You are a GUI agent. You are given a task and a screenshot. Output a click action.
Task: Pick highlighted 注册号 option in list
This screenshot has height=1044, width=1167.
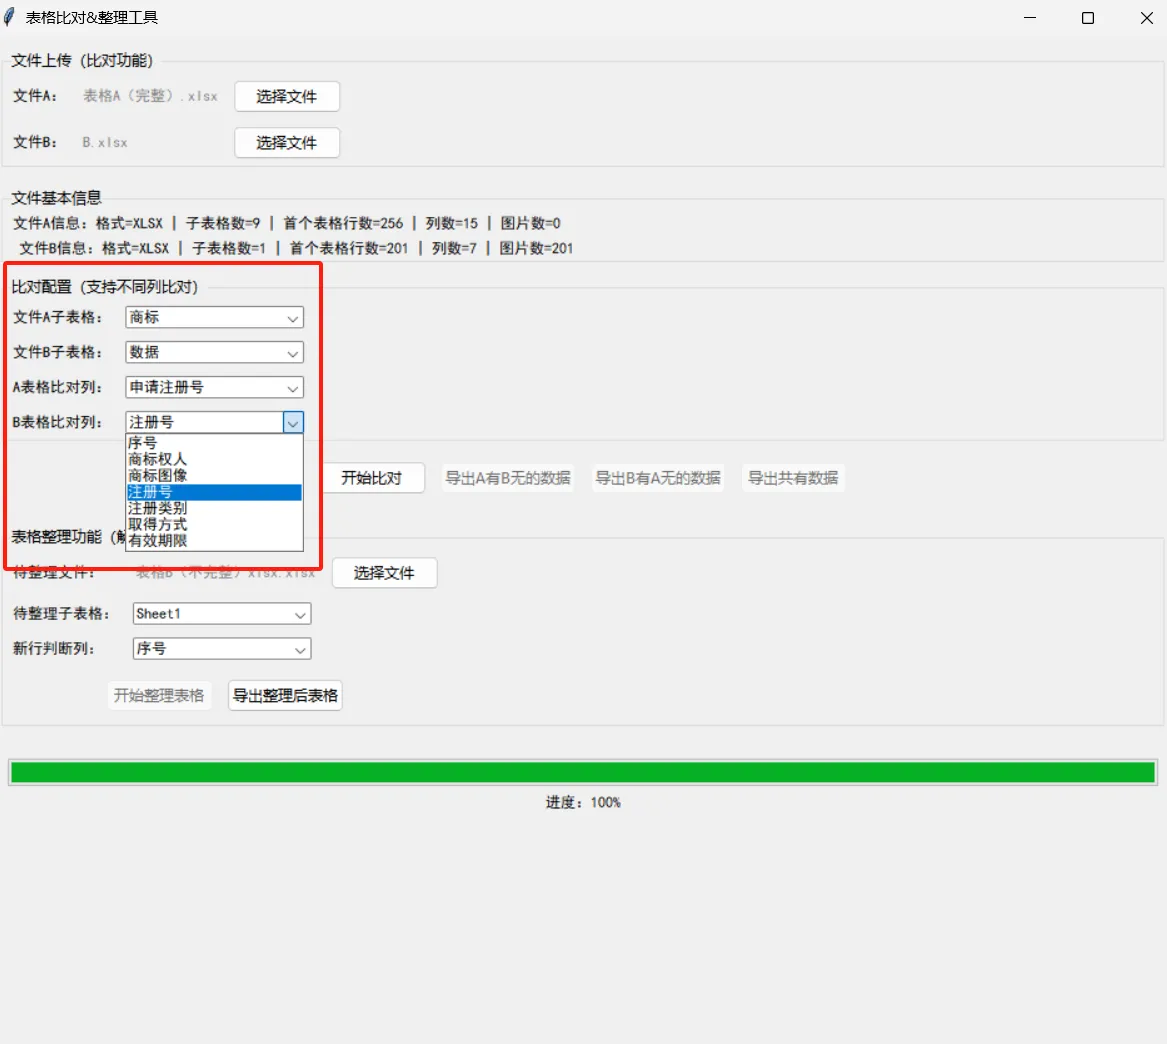(214, 492)
